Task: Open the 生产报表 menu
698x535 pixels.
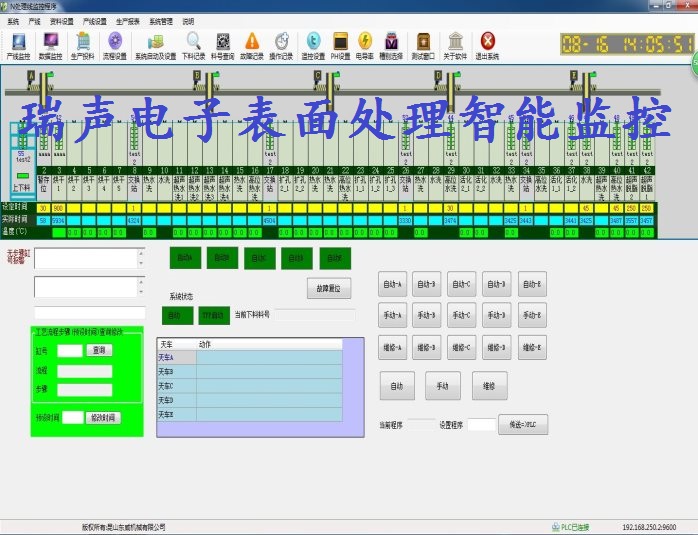Action: click(128, 21)
